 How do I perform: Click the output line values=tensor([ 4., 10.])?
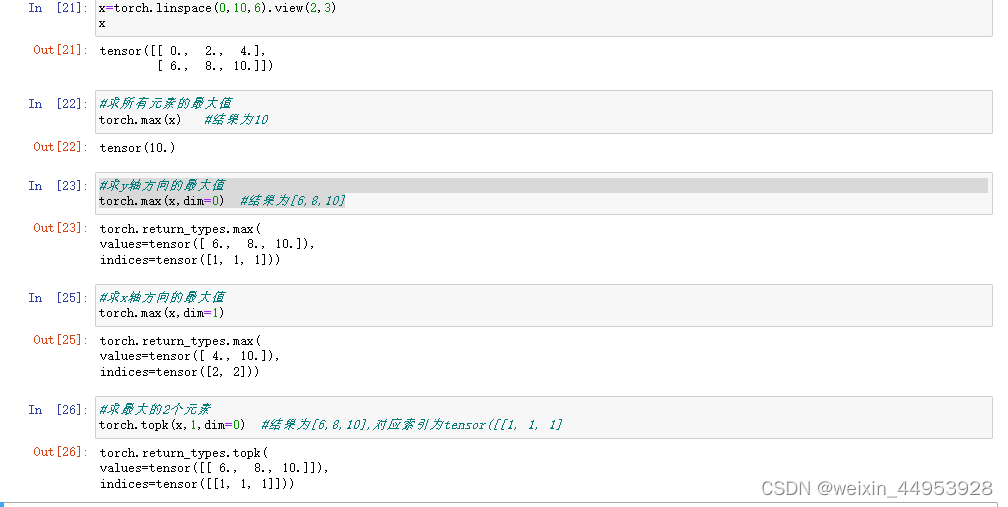click(x=190, y=356)
